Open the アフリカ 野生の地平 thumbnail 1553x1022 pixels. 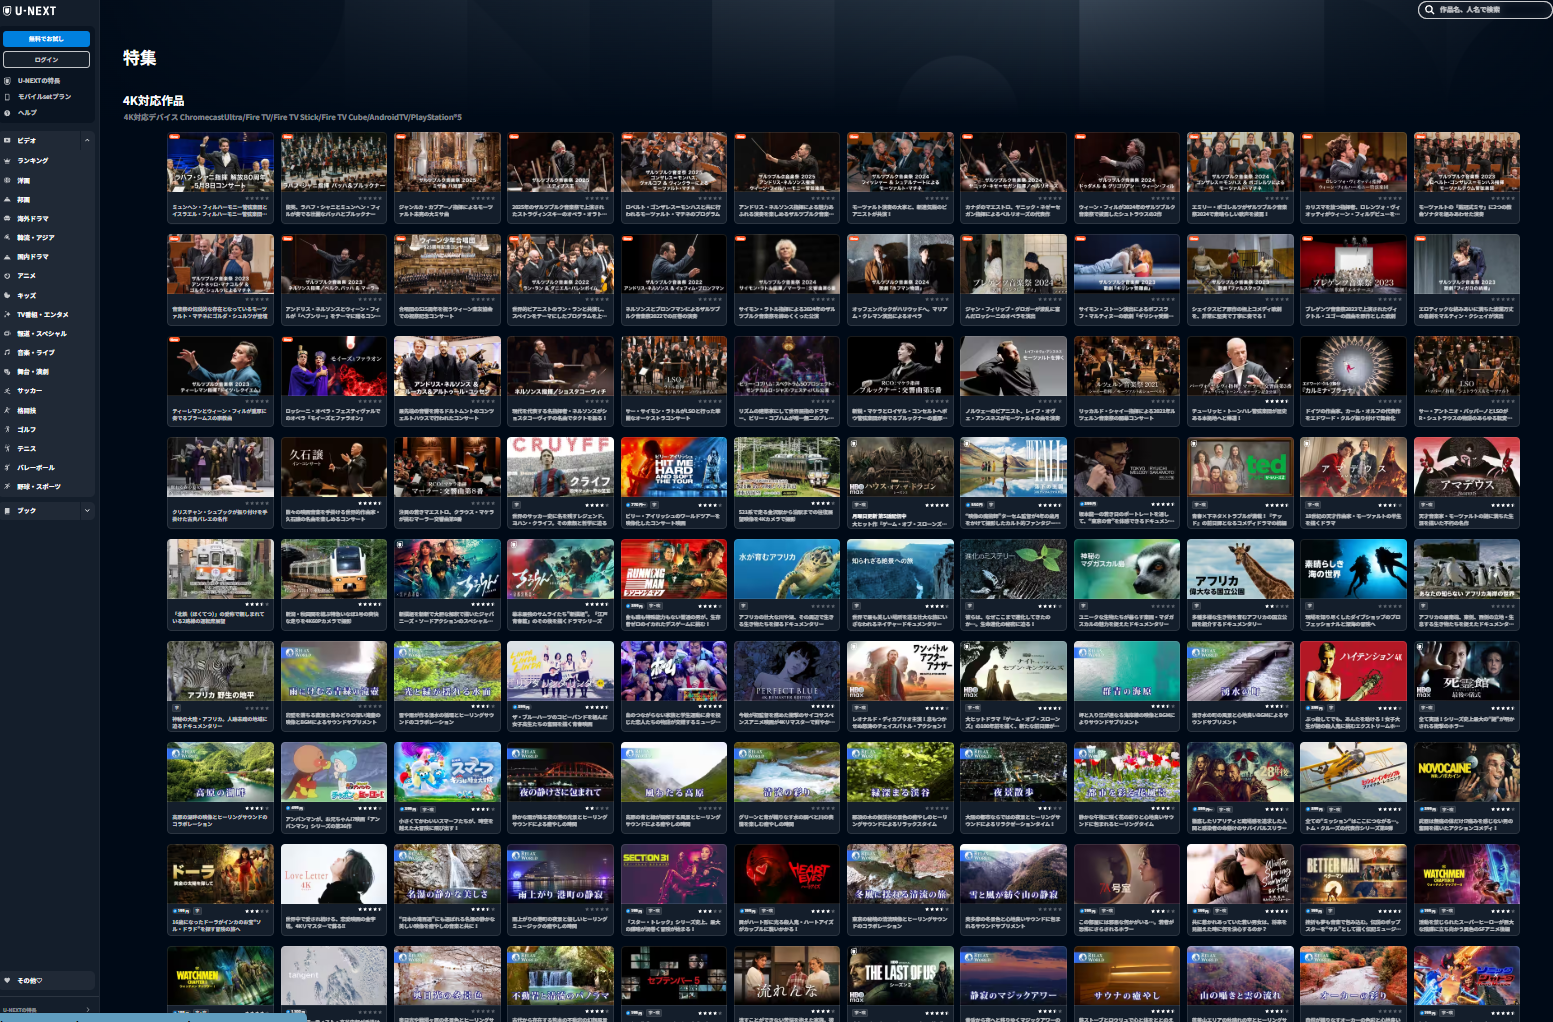coord(220,671)
